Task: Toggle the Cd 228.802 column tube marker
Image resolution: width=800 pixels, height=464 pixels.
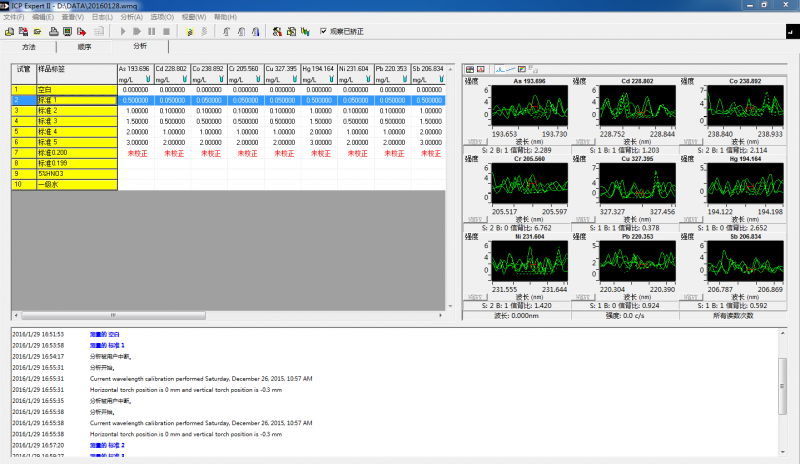Action: (185, 78)
